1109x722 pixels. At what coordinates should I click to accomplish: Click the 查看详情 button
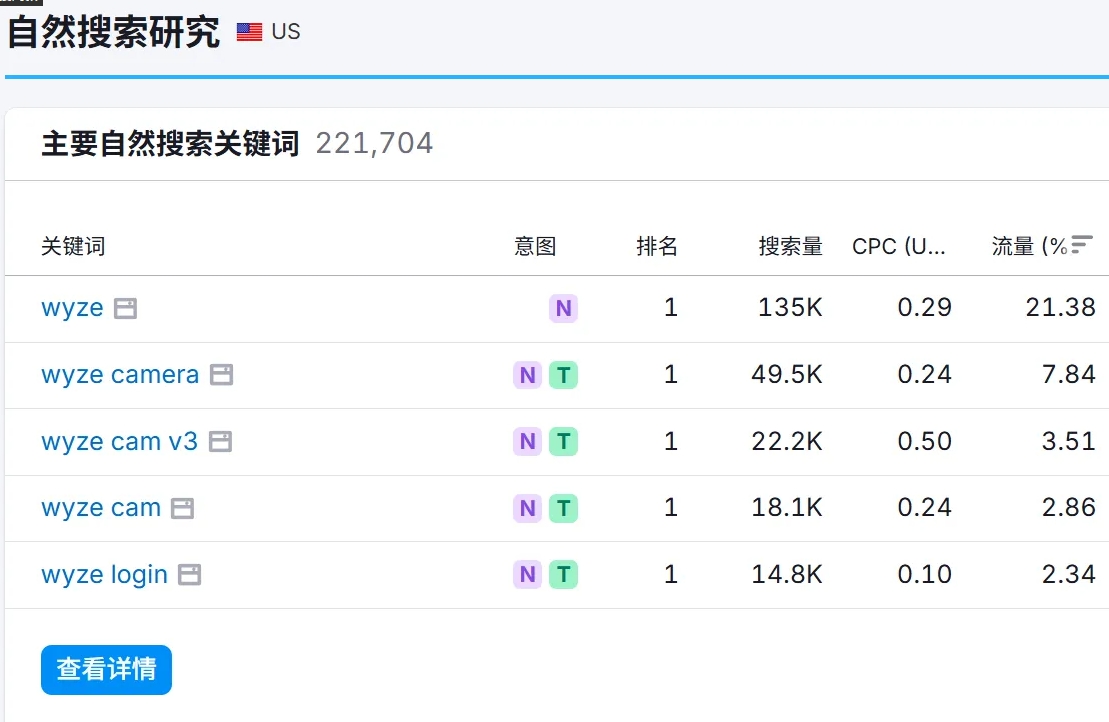(x=106, y=670)
